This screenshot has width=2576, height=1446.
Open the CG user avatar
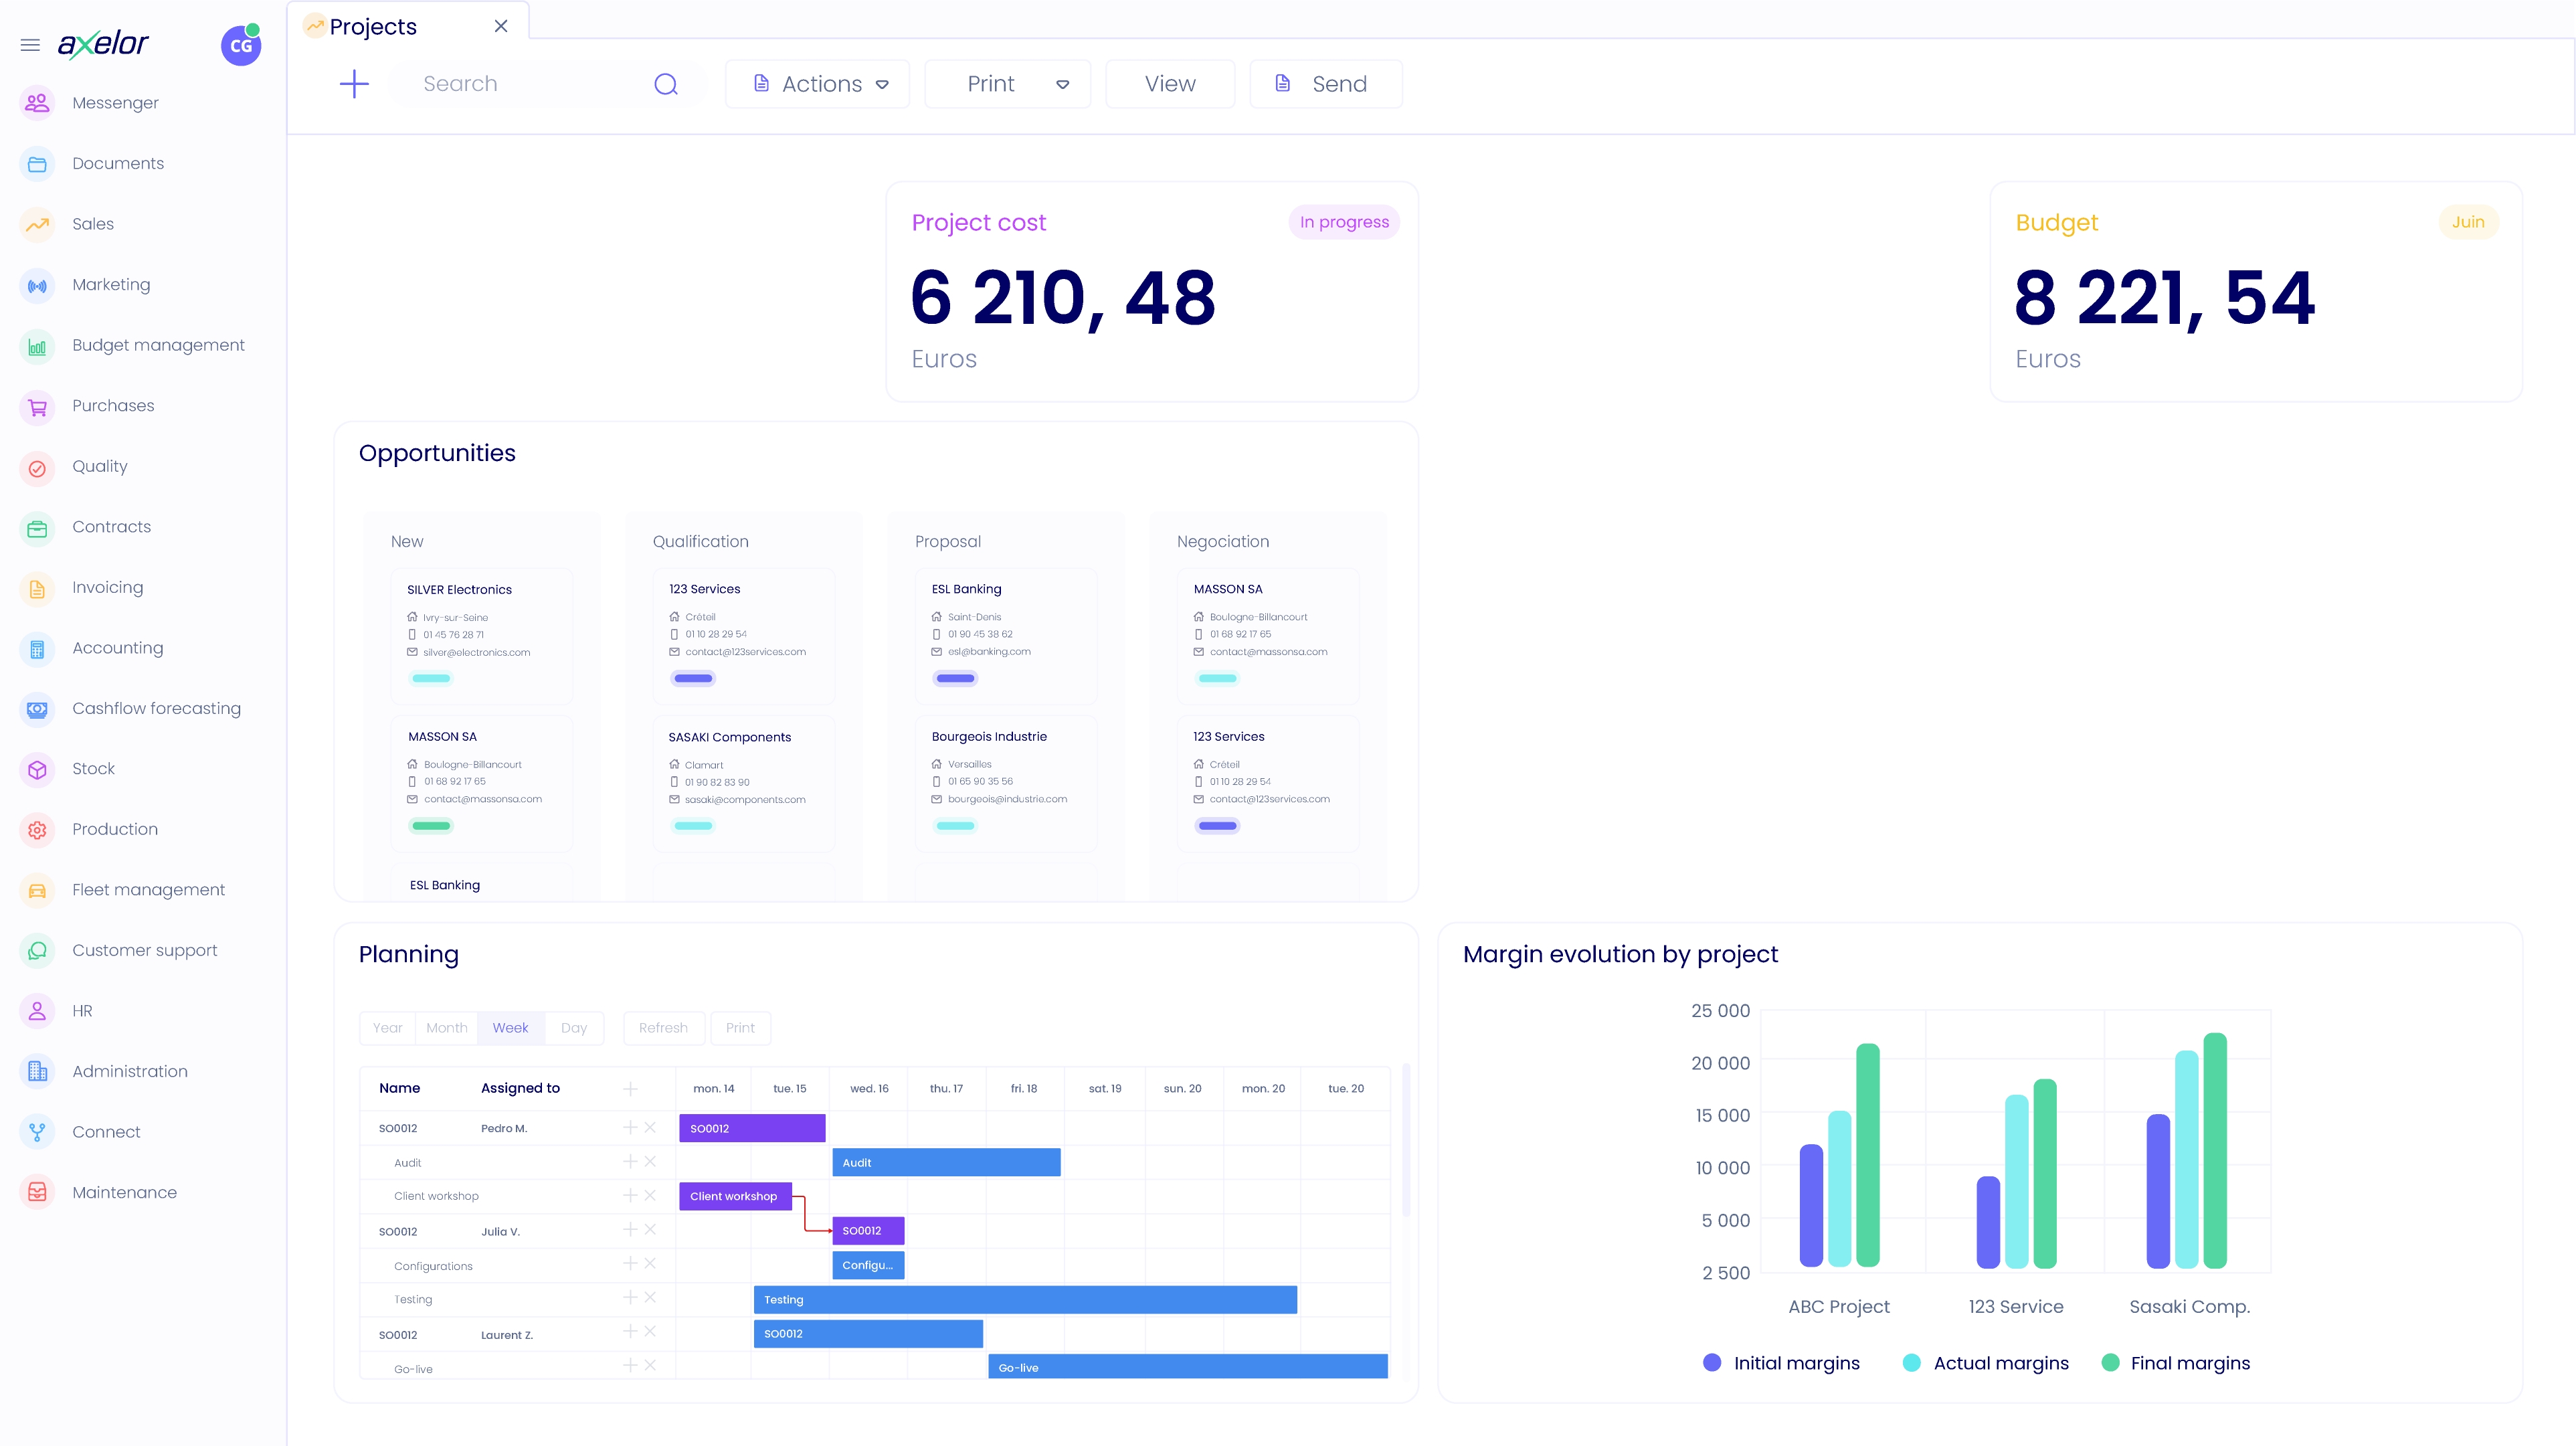[x=241, y=46]
